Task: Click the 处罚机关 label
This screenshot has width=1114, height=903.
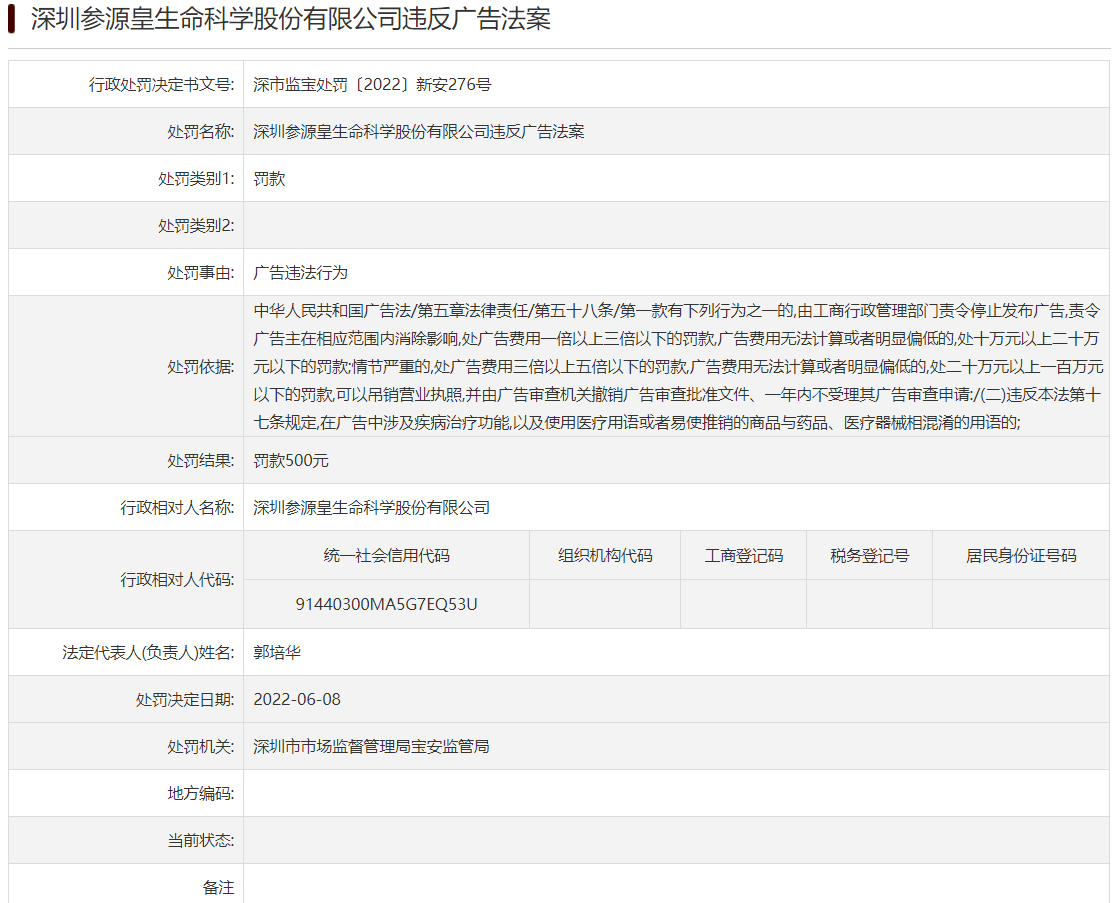Action: (200, 746)
